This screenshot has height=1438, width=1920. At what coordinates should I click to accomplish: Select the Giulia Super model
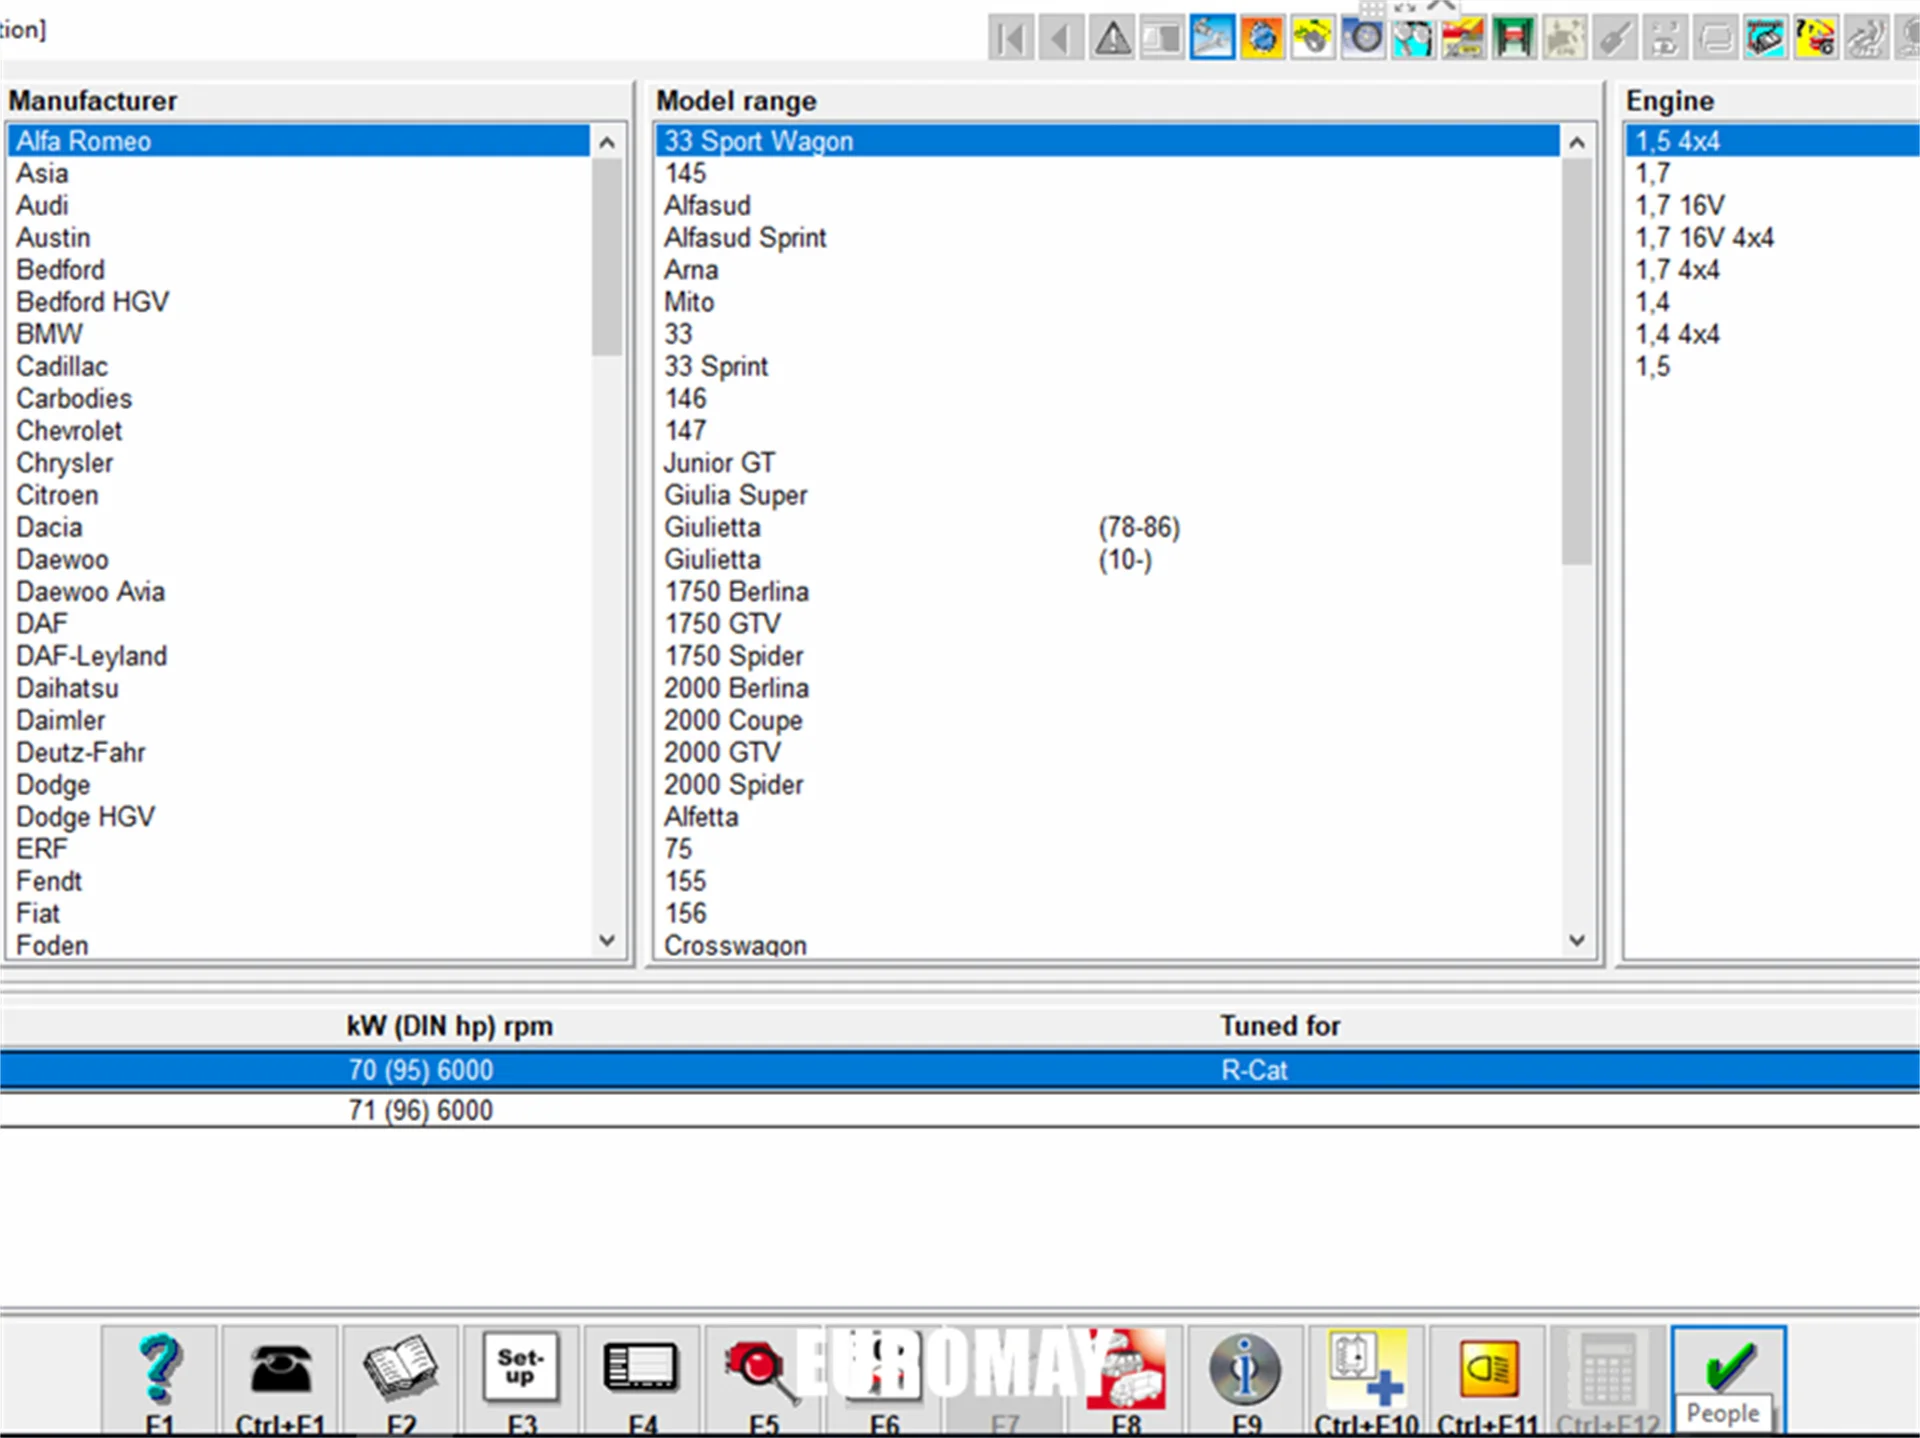[x=736, y=495]
